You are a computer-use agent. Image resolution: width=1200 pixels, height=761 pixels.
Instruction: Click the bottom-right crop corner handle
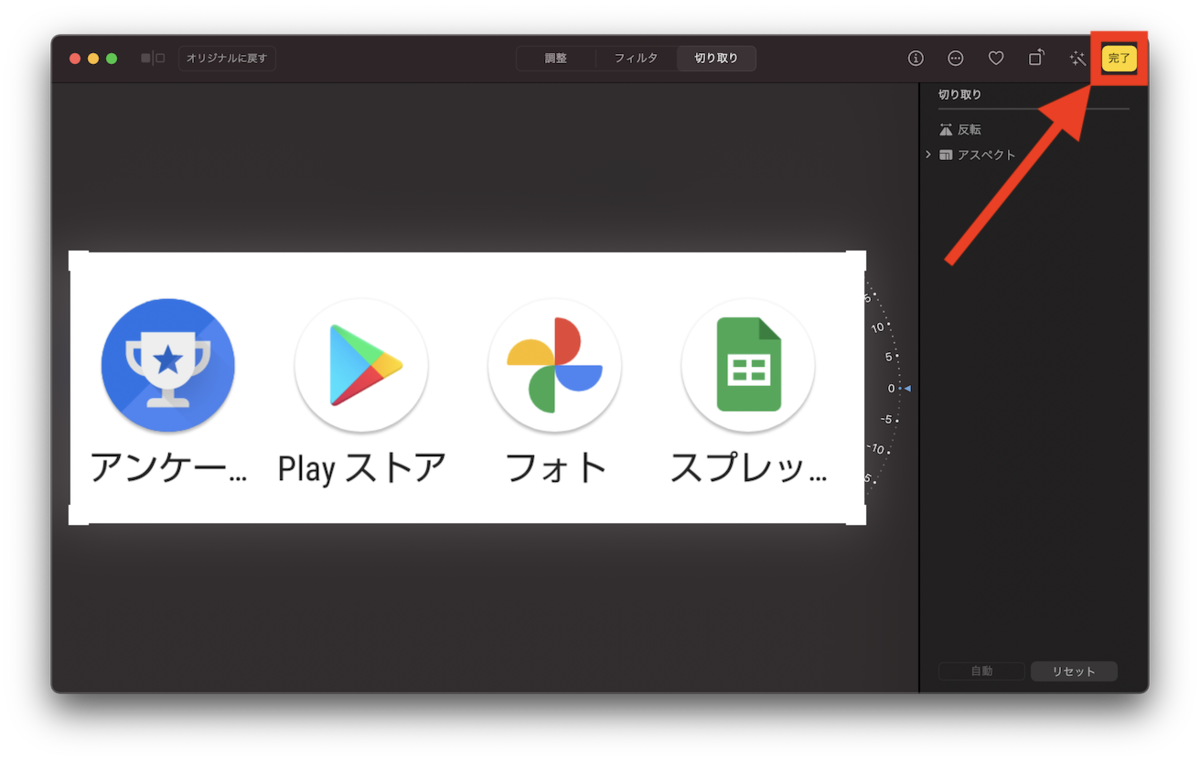pyautogui.click(x=856, y=514)
